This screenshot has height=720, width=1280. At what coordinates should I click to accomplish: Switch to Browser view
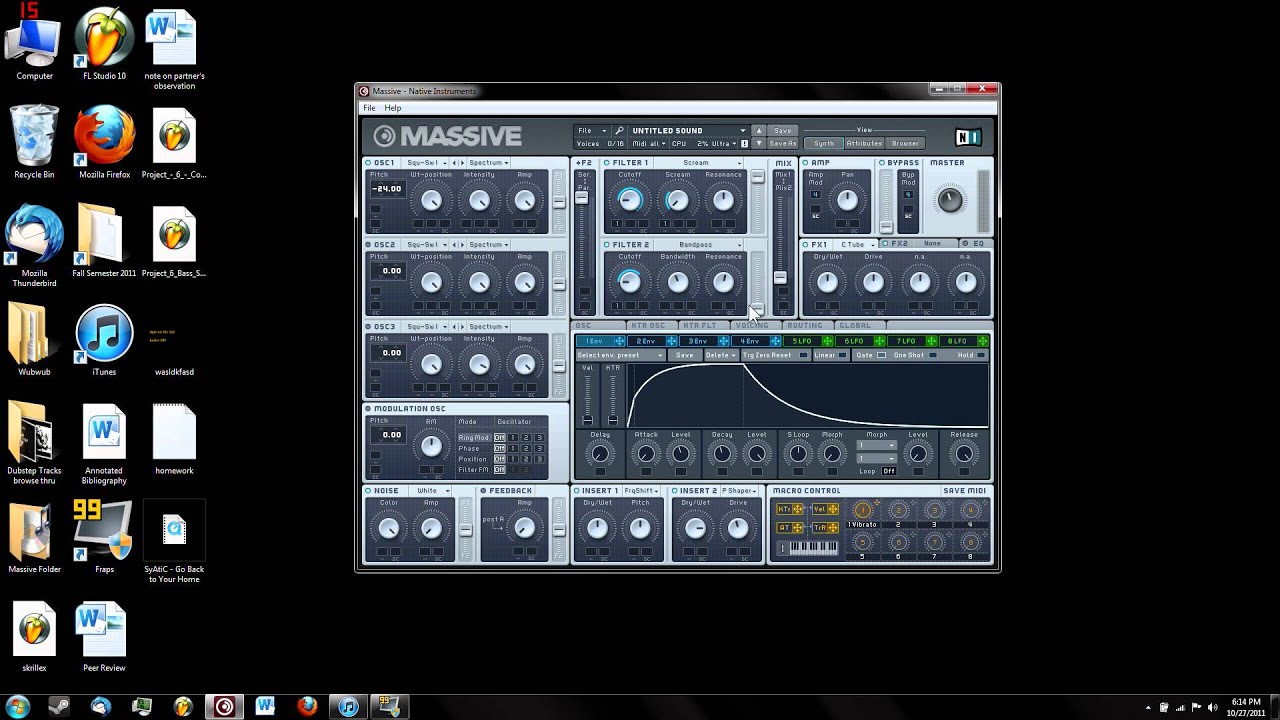pyautogui.click(x=905, y=143)
